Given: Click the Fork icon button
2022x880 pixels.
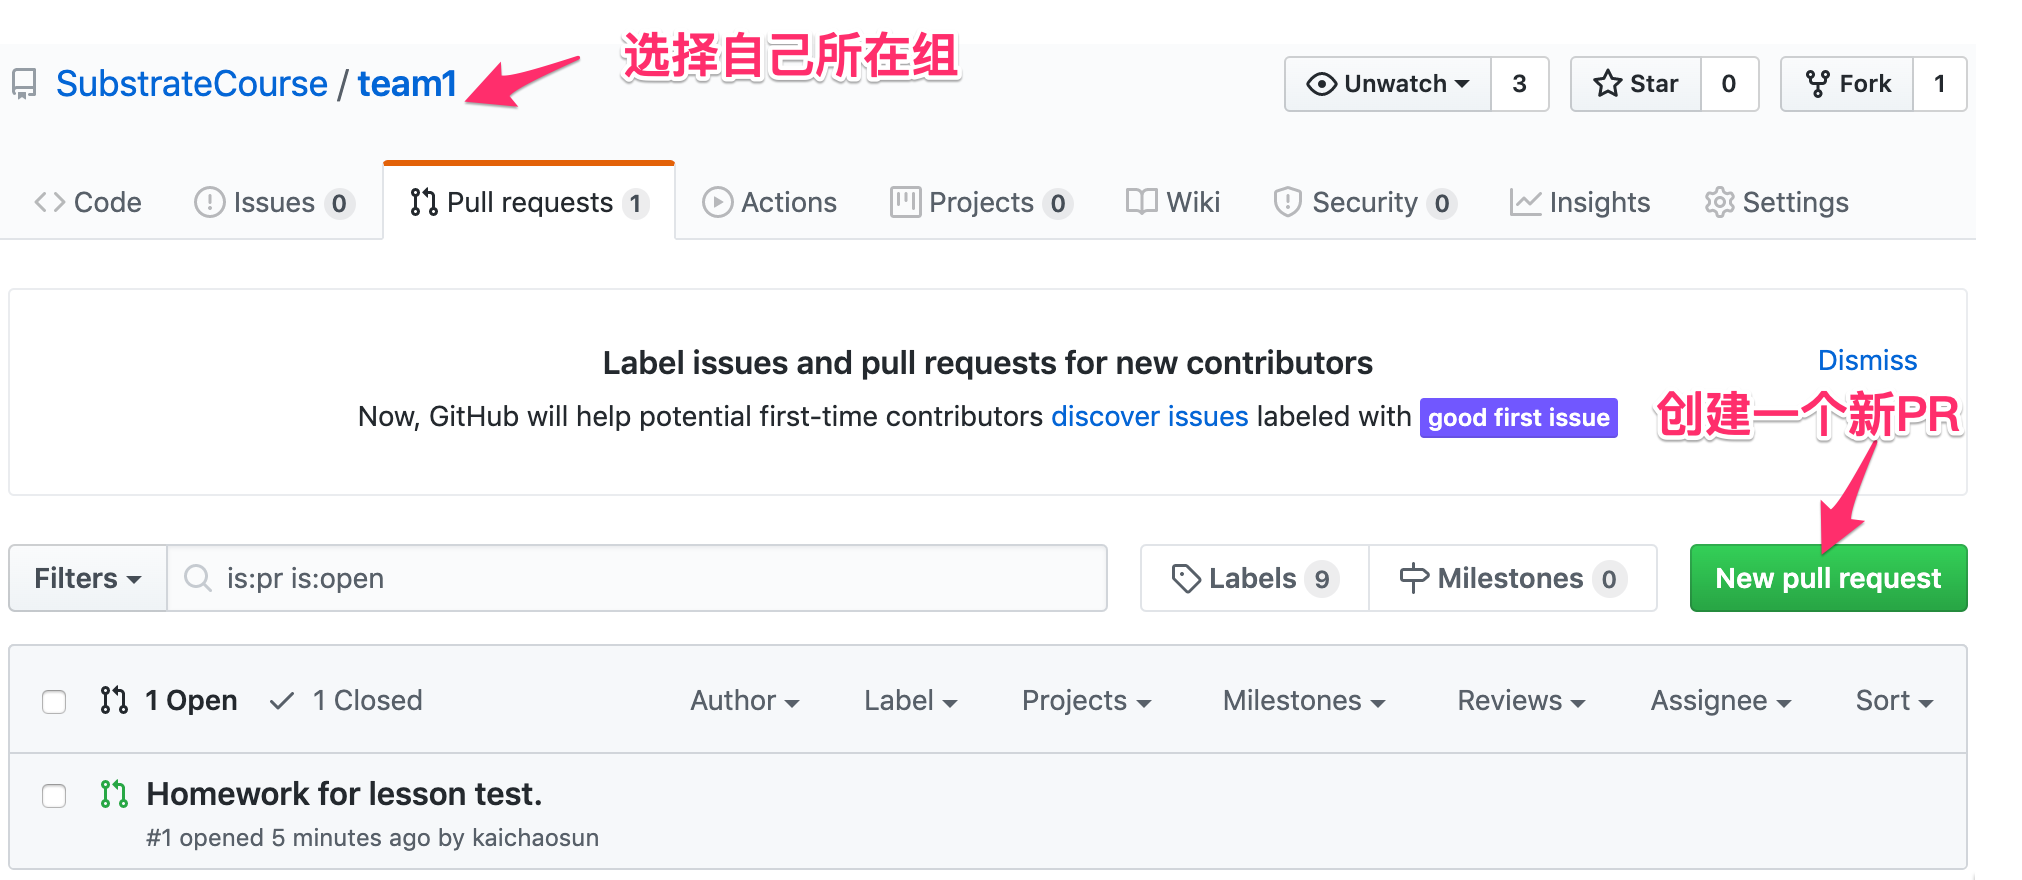Looking at the screenshot, I should coord(1818,84).
